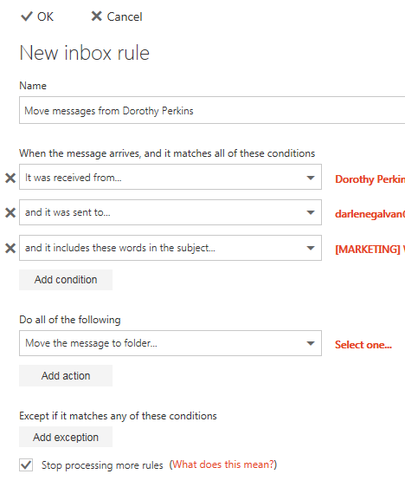The image size is (405, 500).
Task: Remove the 'and it was sent to' condition
Action: [10, 213]
